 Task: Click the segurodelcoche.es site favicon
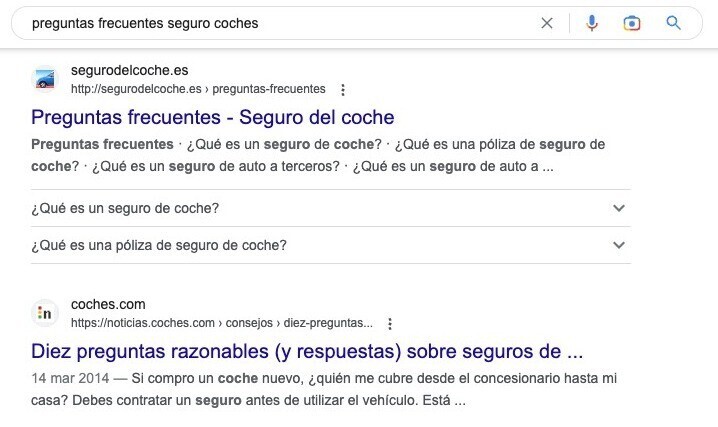(45, 79)
